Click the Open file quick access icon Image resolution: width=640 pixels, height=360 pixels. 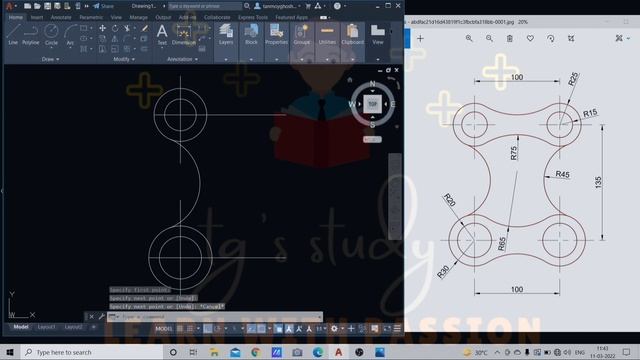click(x=37, y=6)
